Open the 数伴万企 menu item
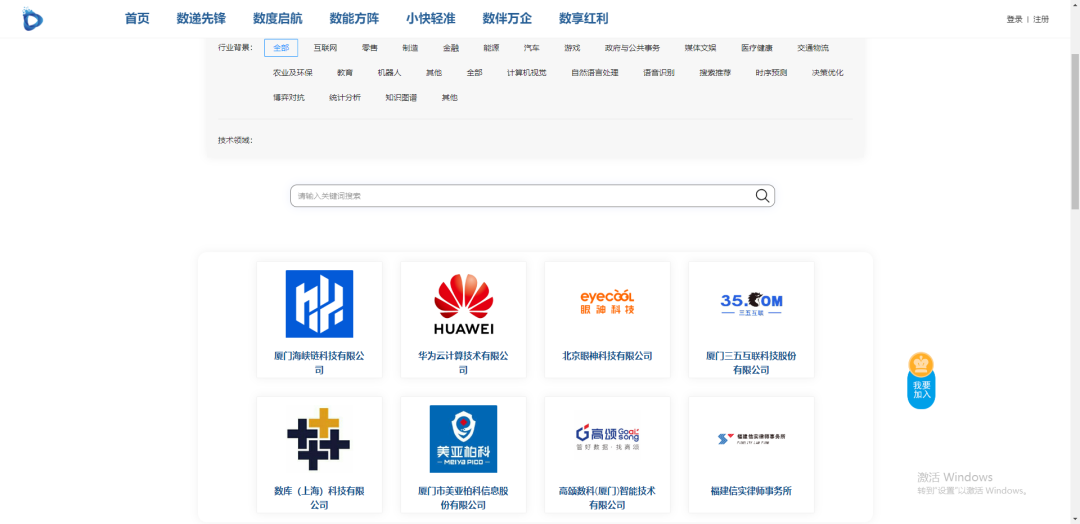The width and height of the screenshot is (1080, 524). tap(507, 19)
